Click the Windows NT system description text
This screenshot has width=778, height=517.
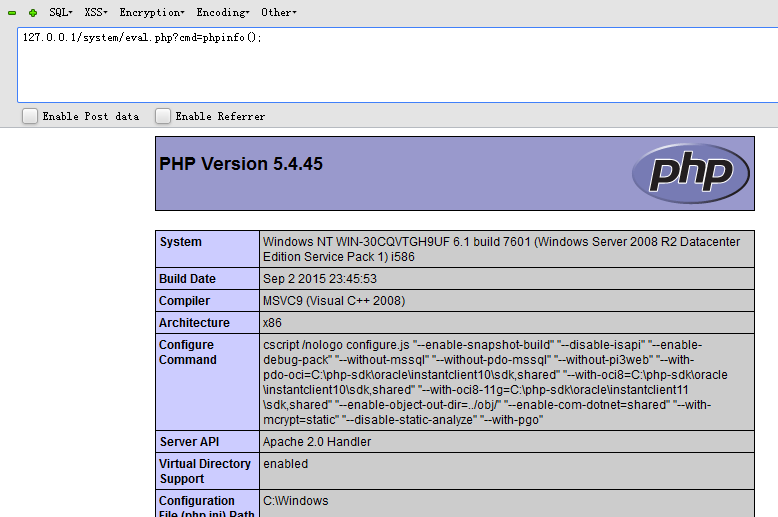(x=501, y=249)
